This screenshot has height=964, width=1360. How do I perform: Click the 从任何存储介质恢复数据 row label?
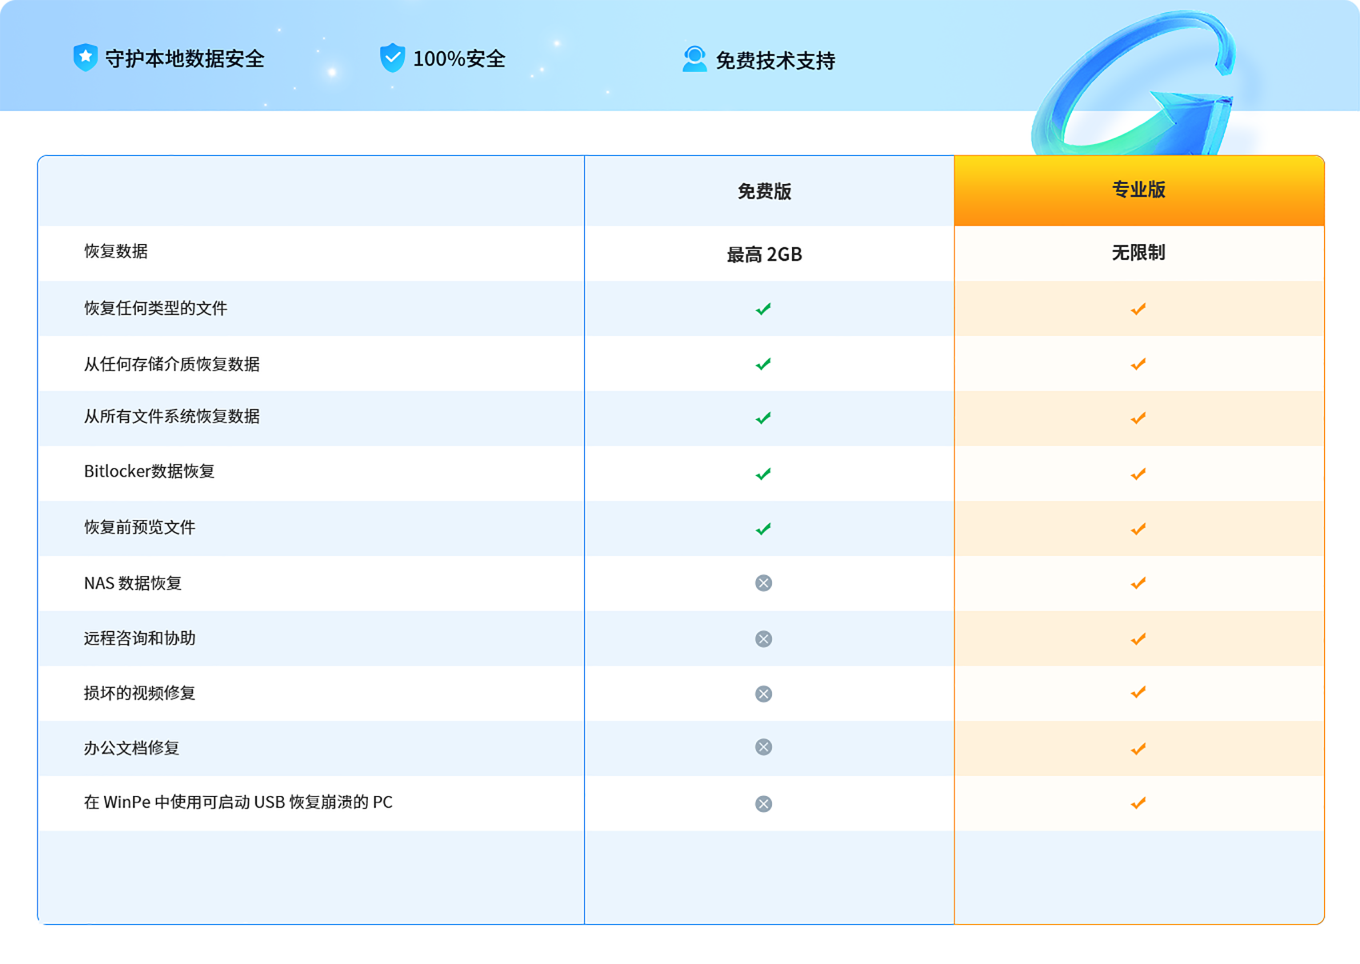172,364
